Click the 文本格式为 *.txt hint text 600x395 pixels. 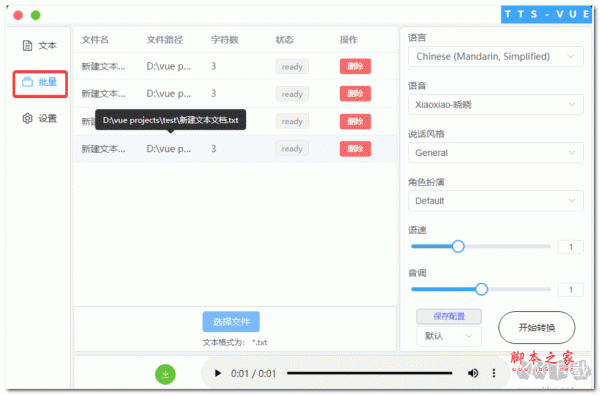click(235, 343)
